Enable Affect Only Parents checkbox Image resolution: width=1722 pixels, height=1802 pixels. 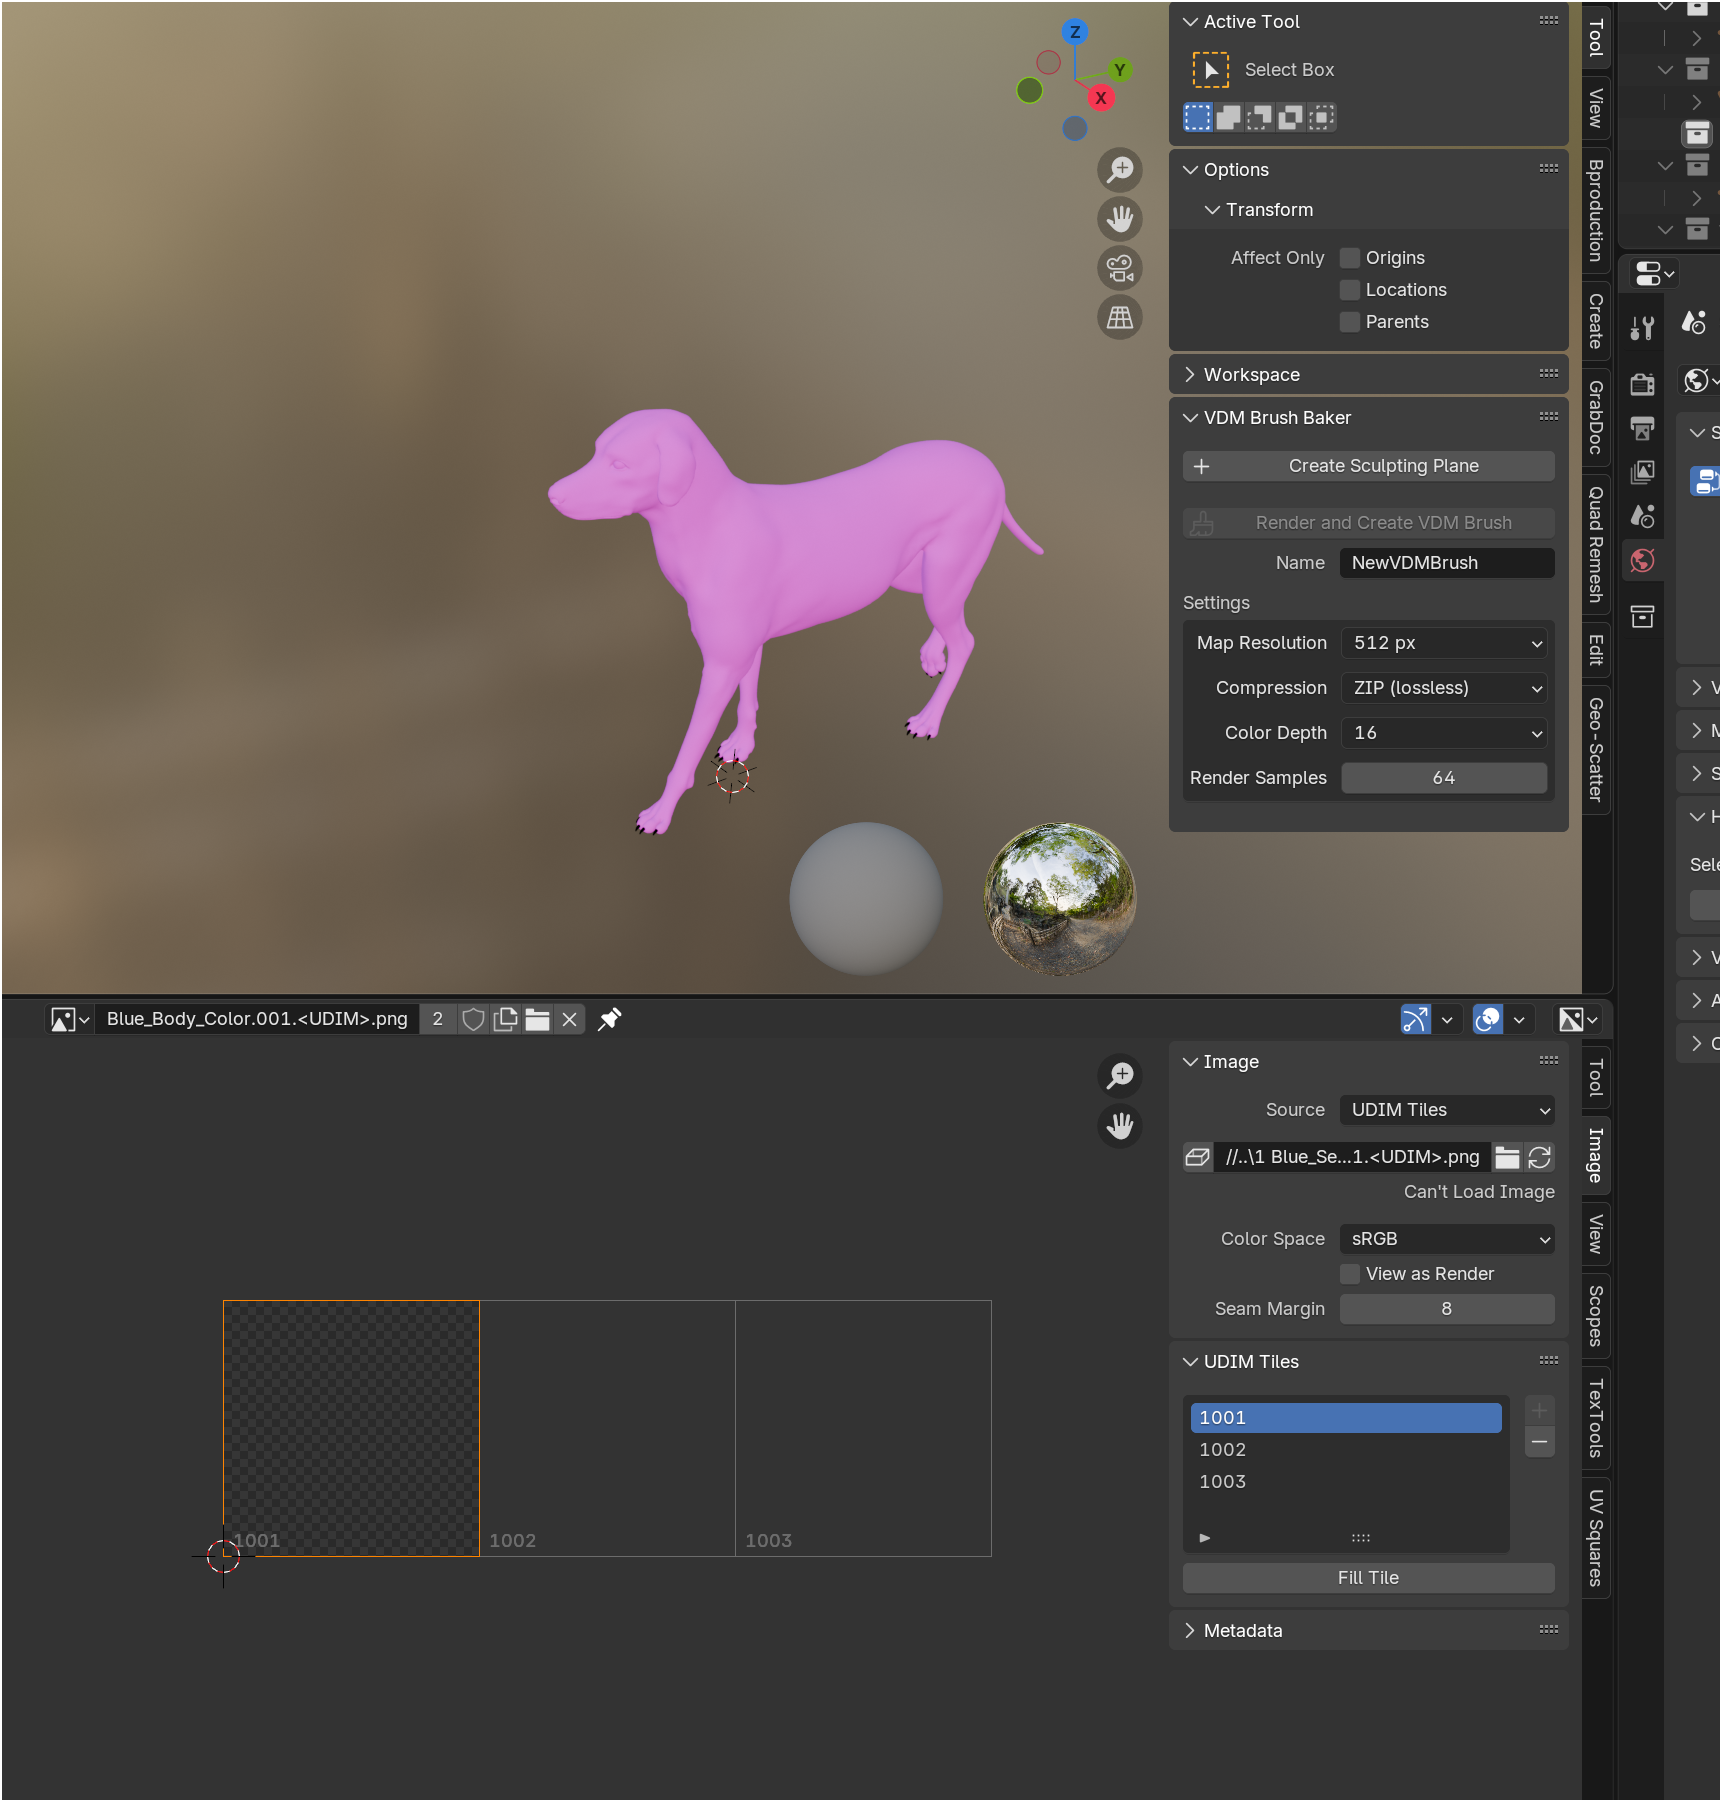pos(1350,322)
